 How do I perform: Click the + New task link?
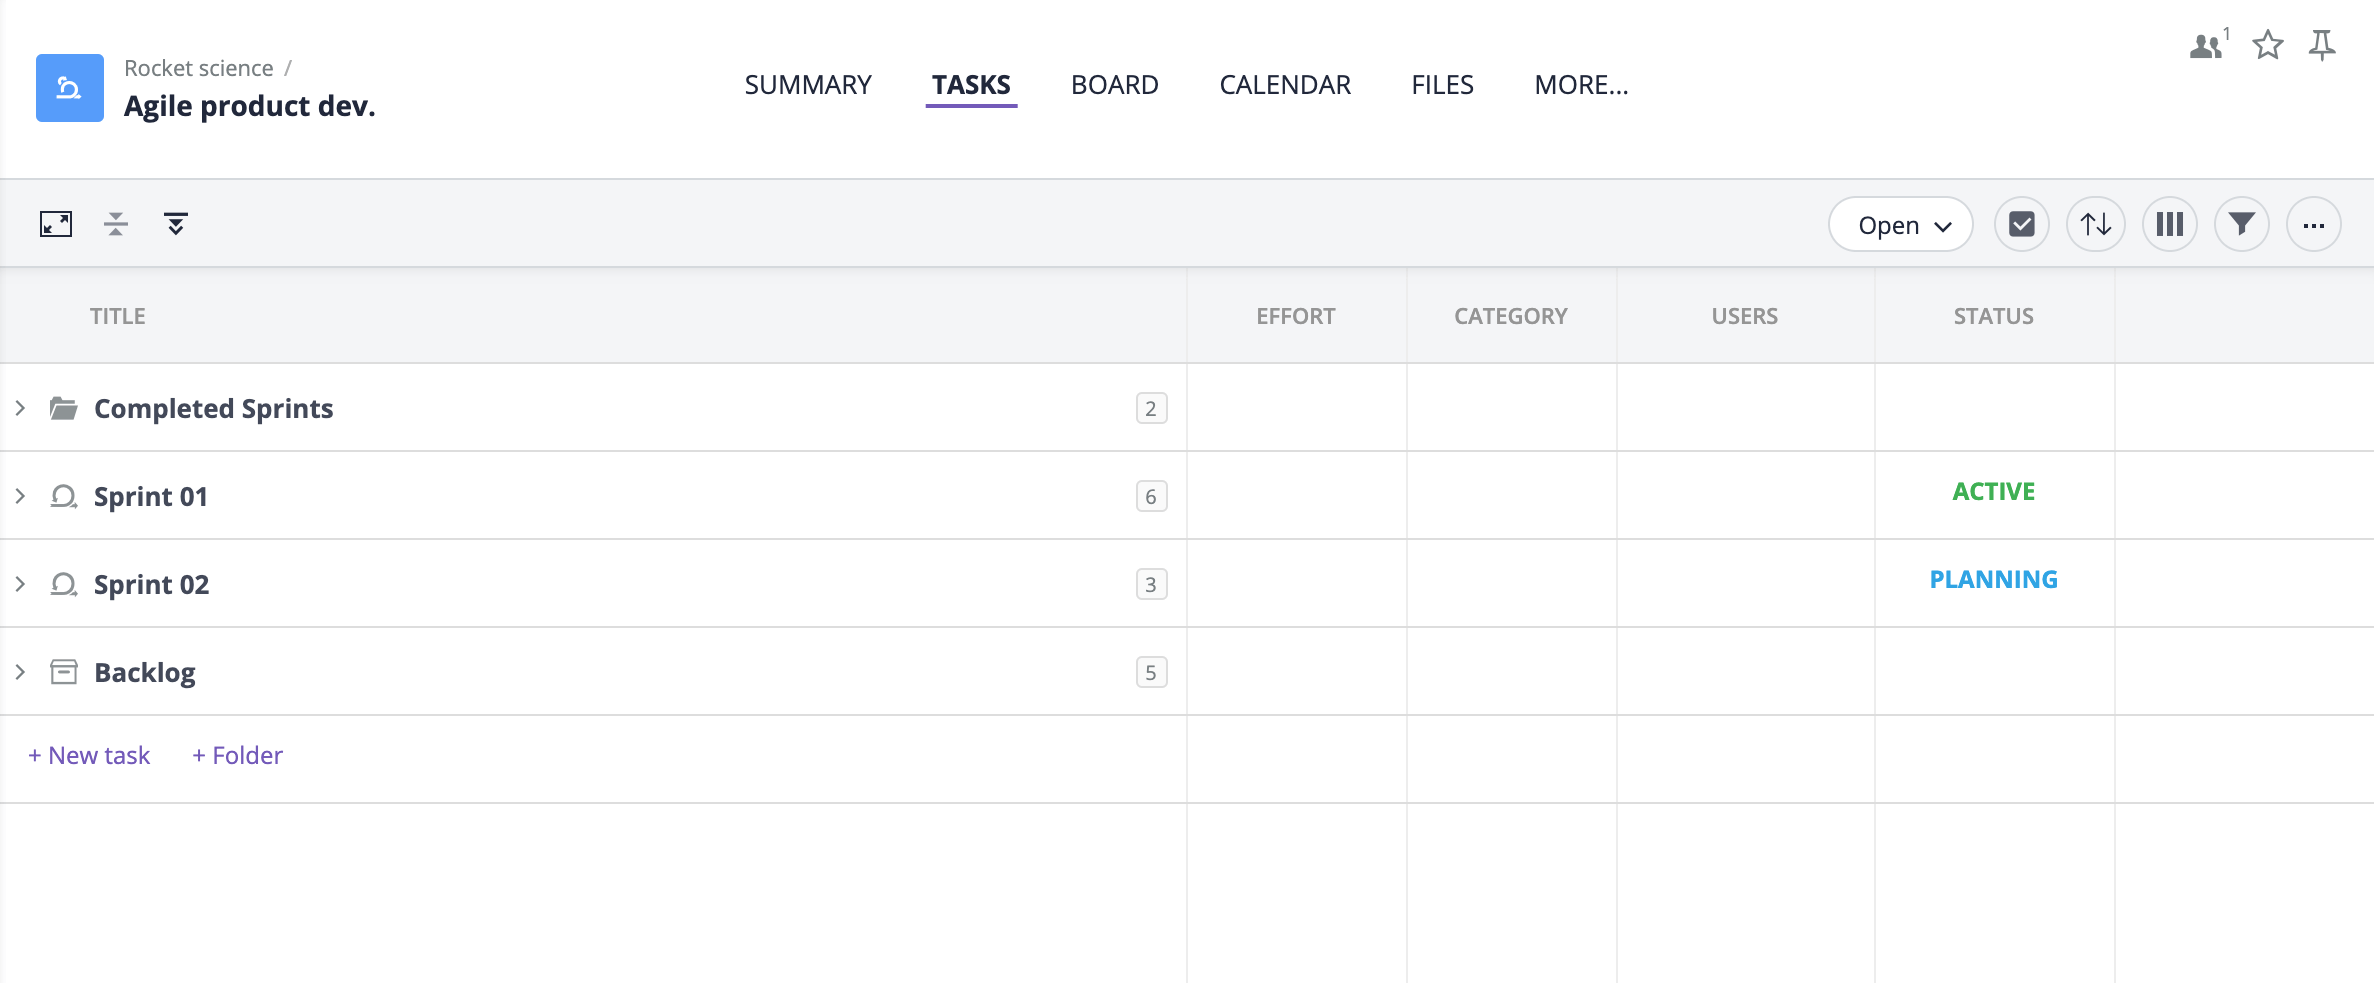89,755
